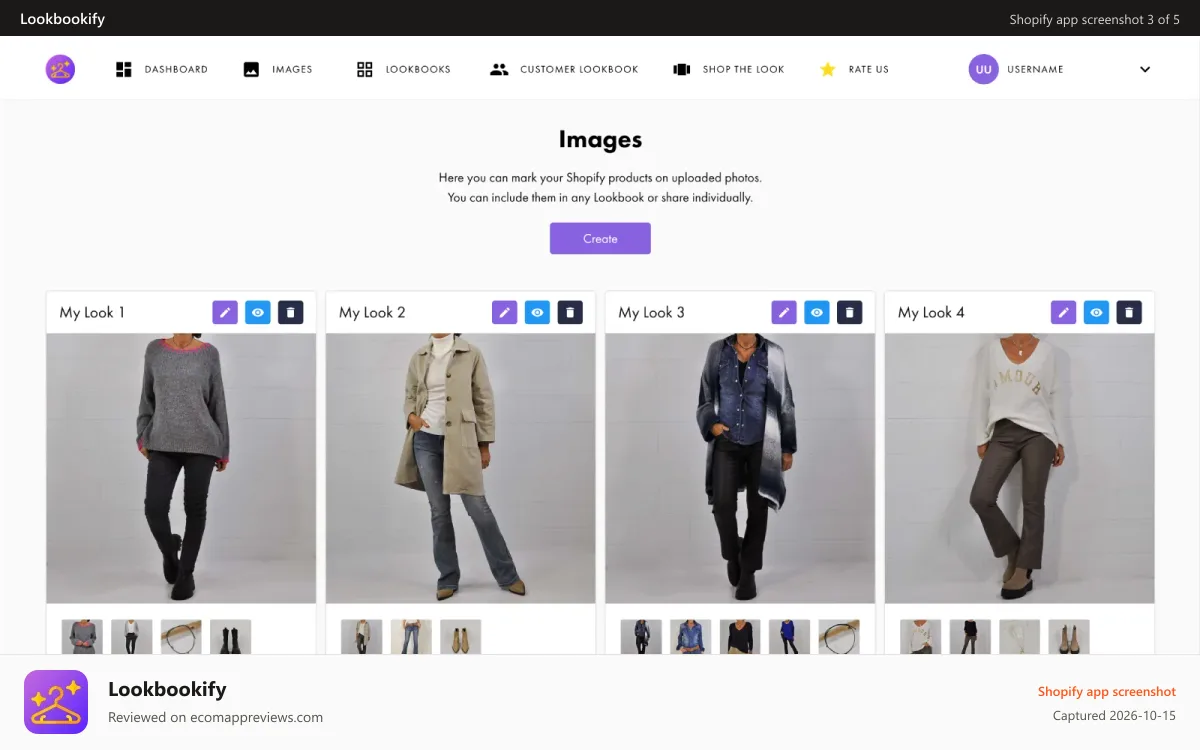Select grey sweater product thumbnail in My Look 1
The height and width of the screenshot is (750, 1200).
[x=82, y=637]
